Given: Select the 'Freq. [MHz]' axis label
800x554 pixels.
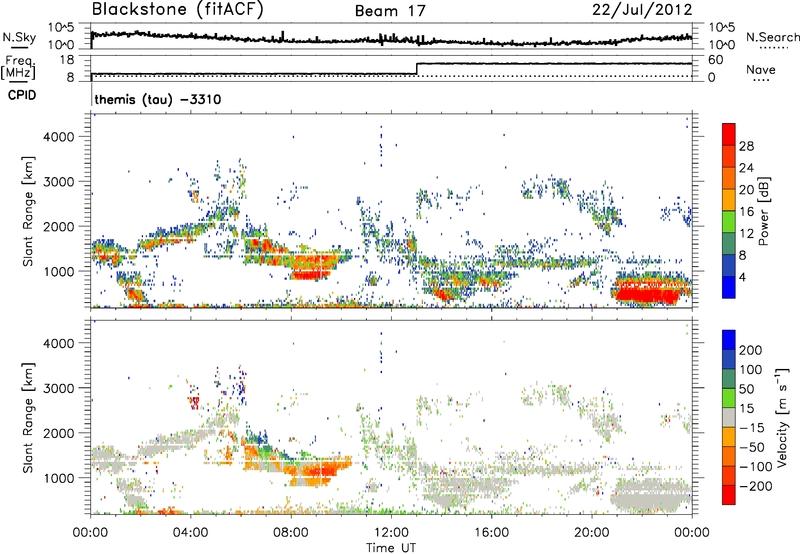Looking at the screenshot, I should [18, 67].
